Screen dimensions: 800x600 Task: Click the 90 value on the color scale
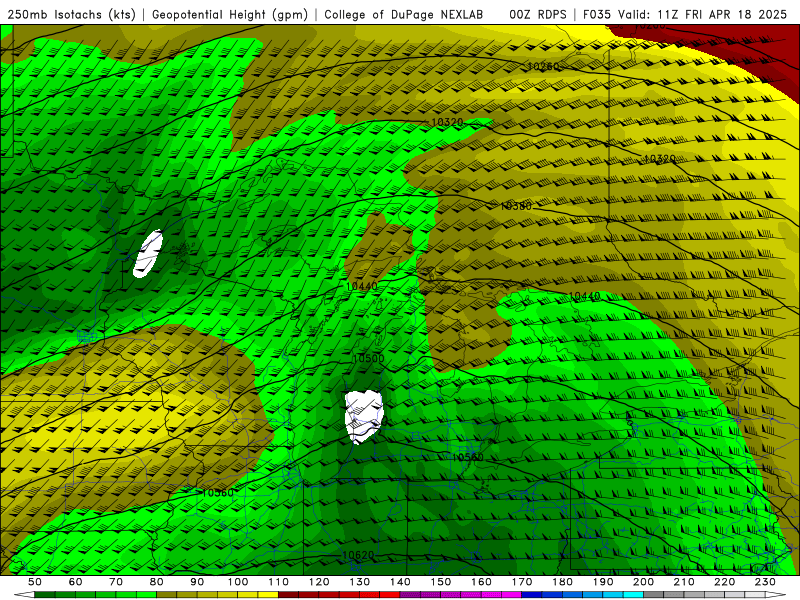197,582
